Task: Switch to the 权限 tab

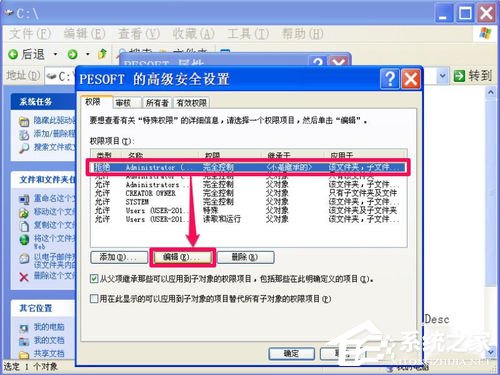Action: 96,102
